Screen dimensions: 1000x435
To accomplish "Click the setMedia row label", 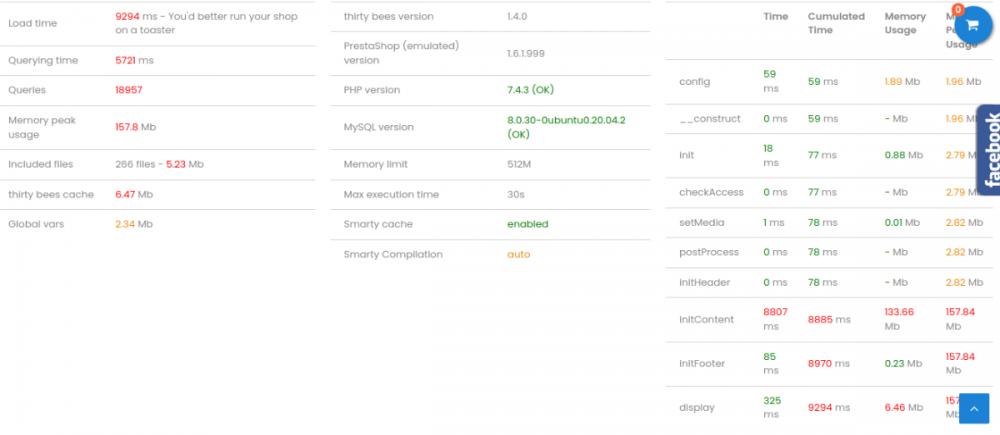I will tap(701, 223).
